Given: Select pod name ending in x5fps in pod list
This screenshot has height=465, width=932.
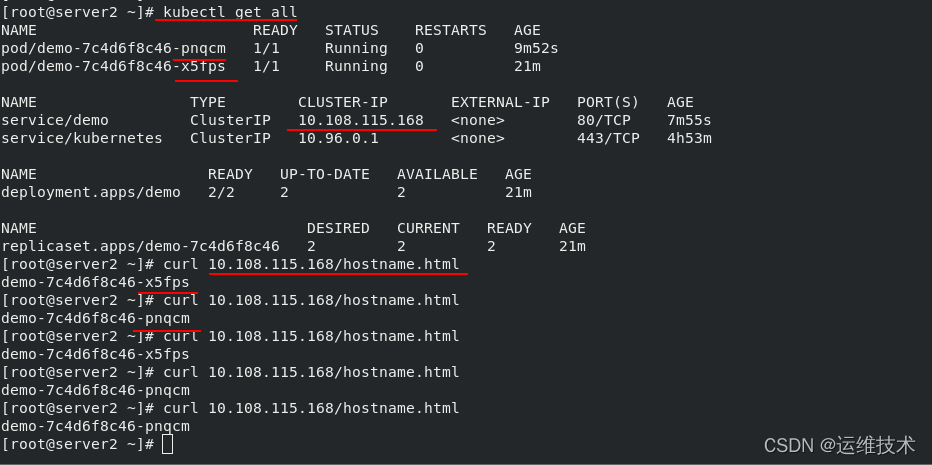Looking at the screenshot, I should point(114,66).
